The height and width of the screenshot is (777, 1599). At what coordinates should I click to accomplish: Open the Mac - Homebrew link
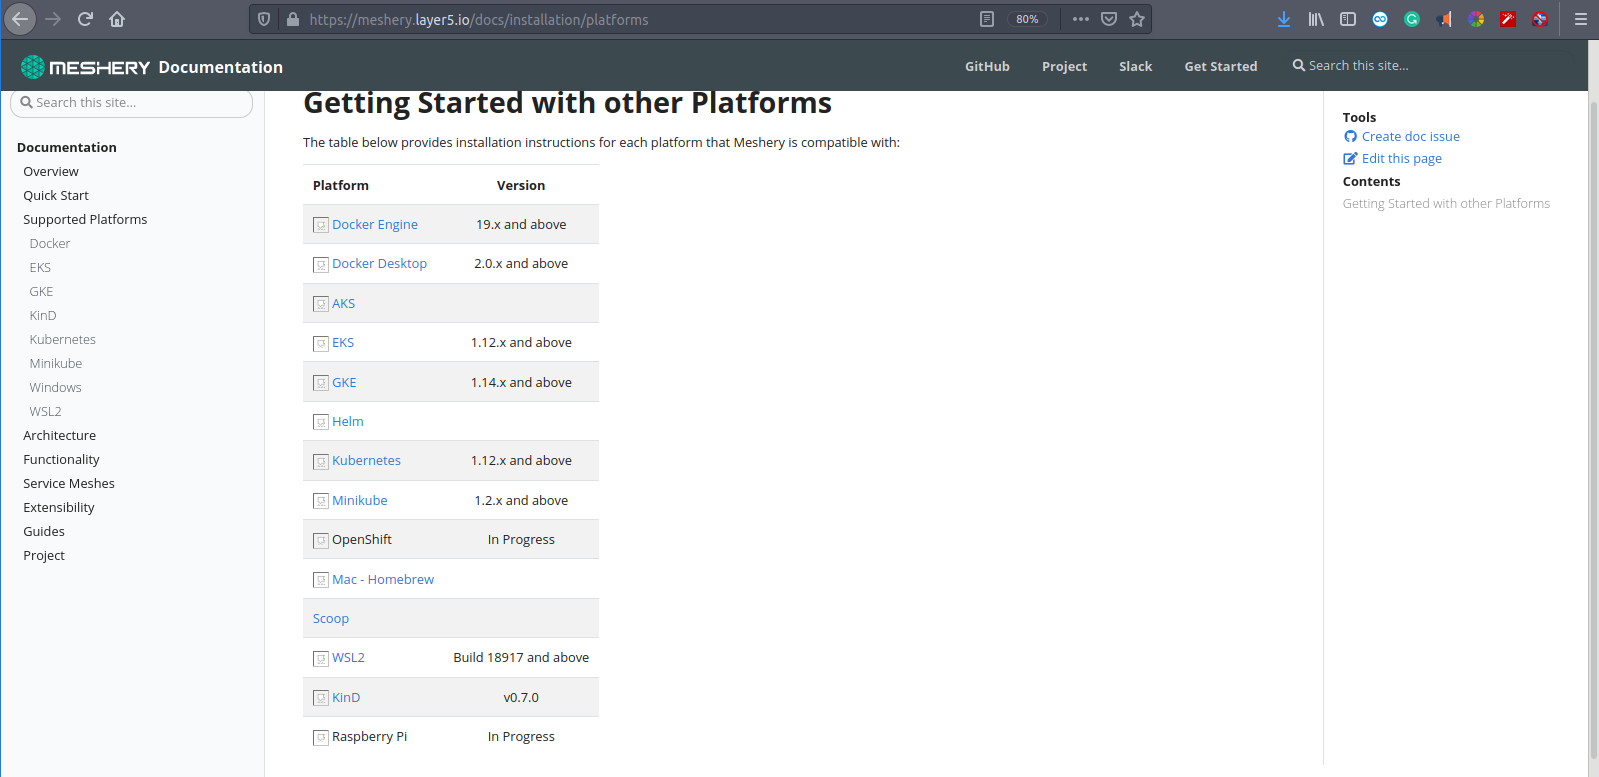(383, 580)
